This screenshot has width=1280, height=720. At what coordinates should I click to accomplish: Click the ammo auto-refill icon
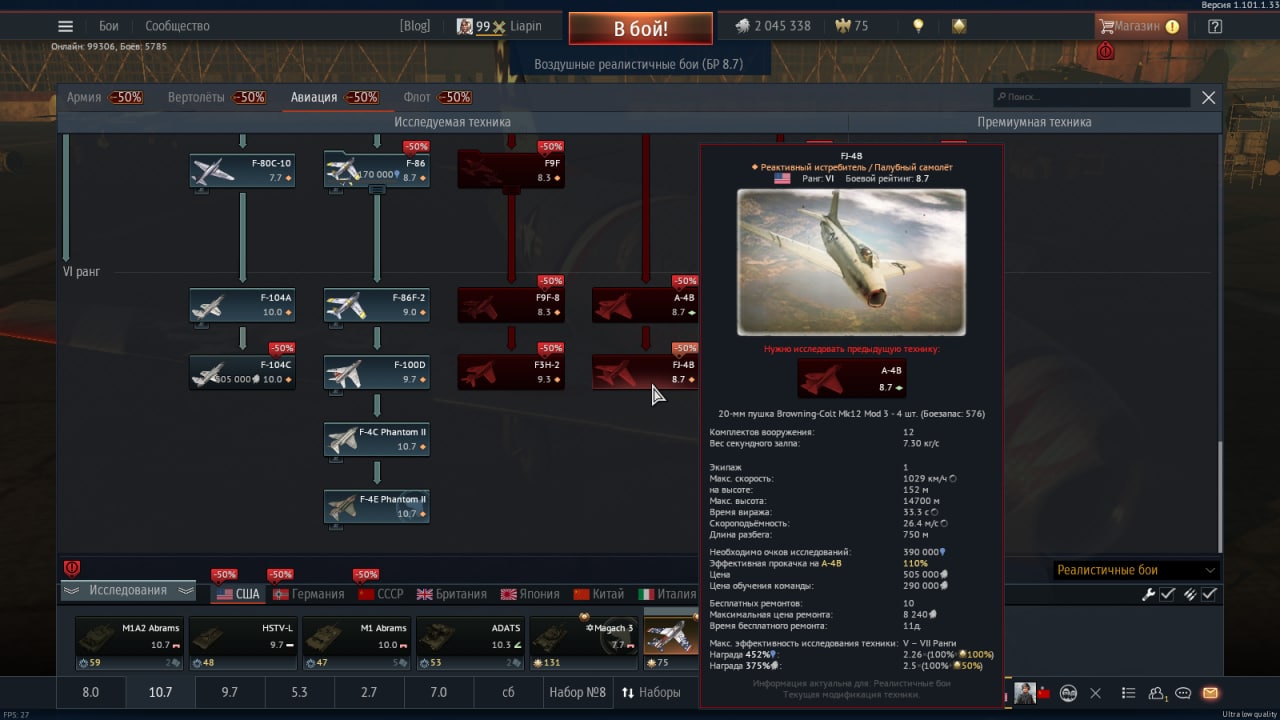[x=1190, y=594]
